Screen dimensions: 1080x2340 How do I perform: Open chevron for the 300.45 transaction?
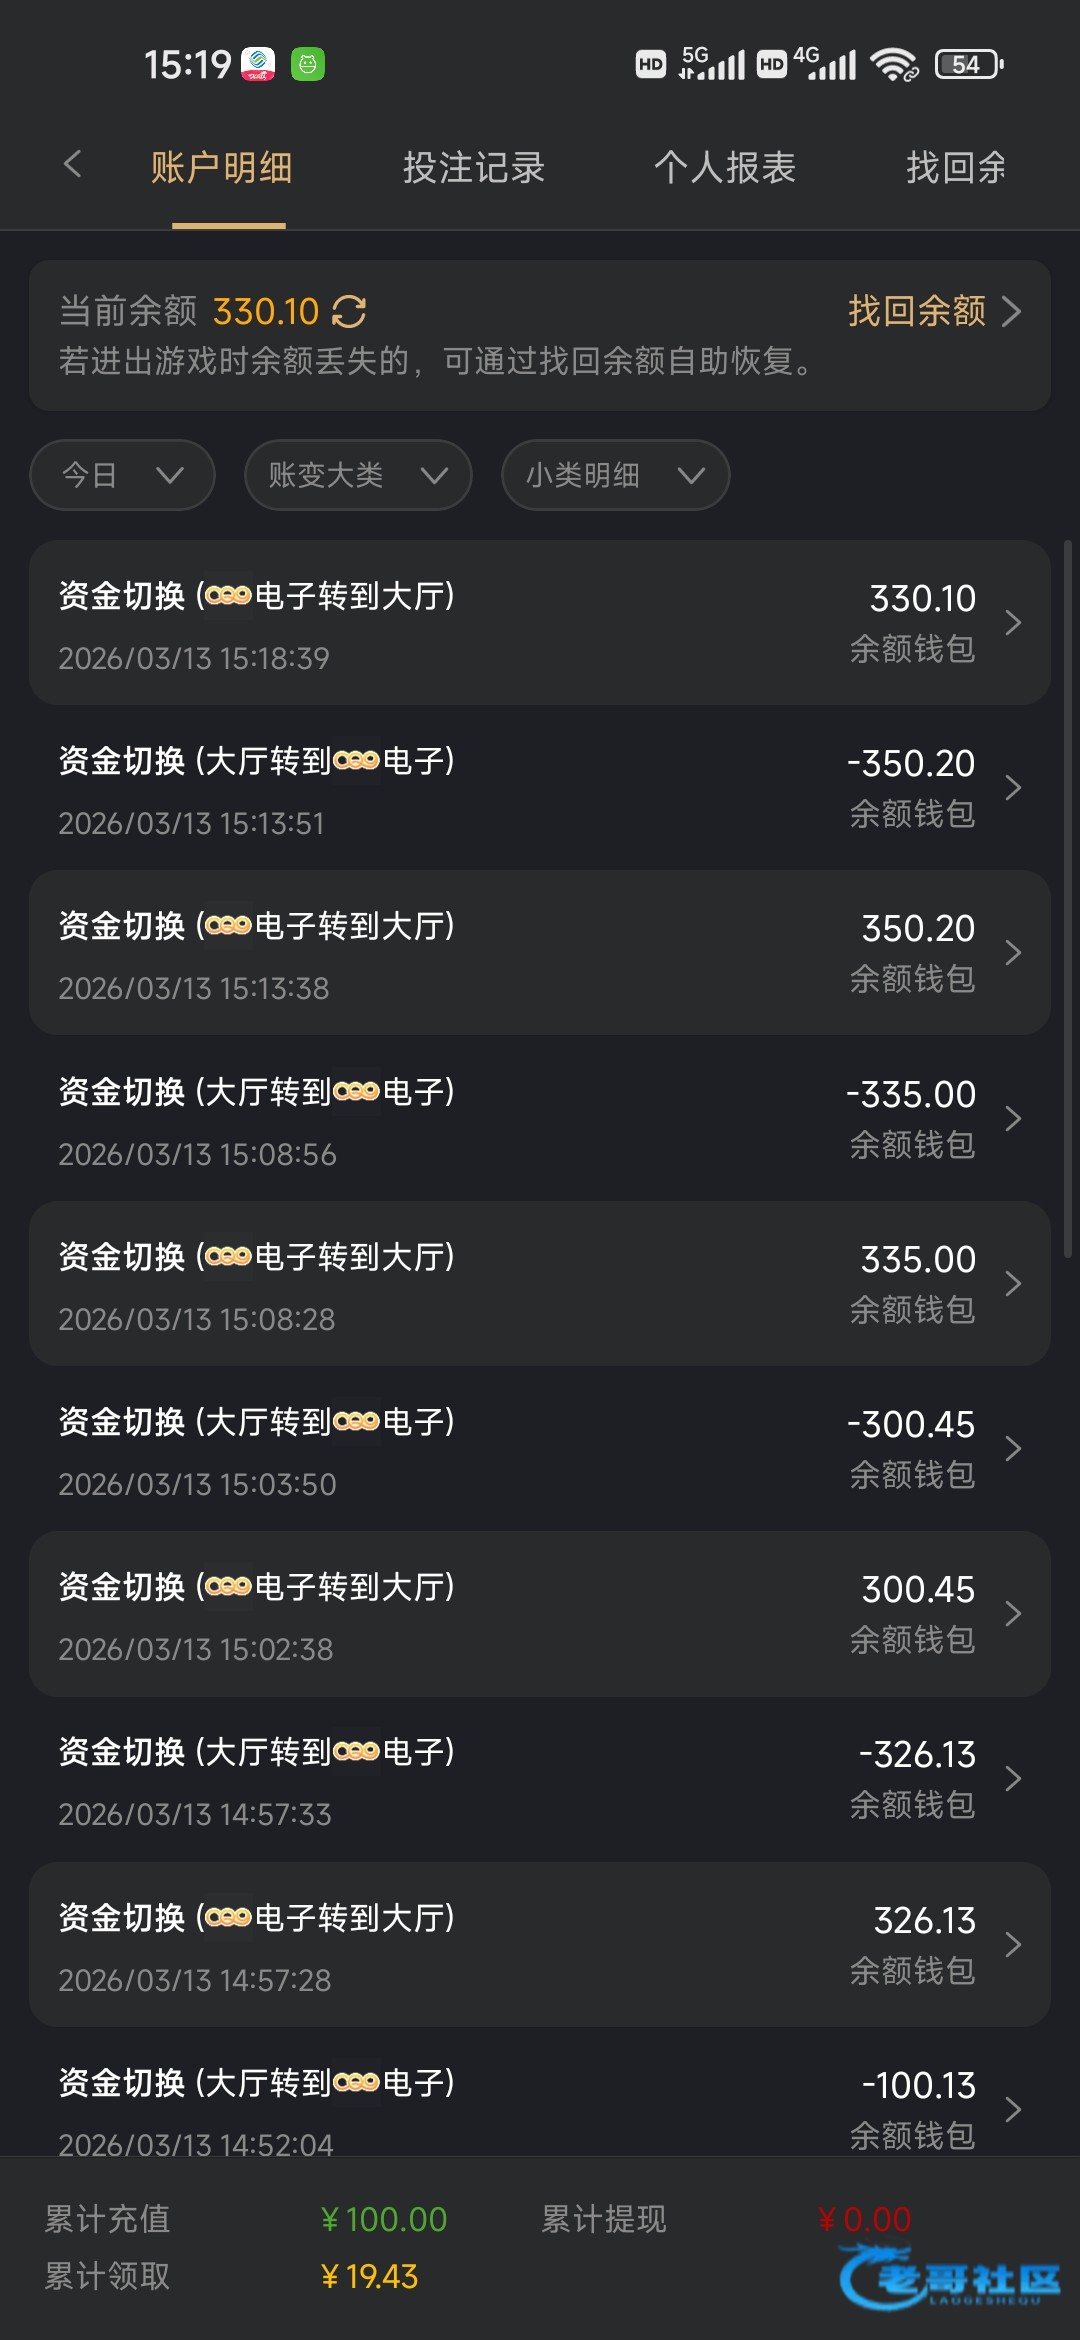(x=1013, y=1614)
